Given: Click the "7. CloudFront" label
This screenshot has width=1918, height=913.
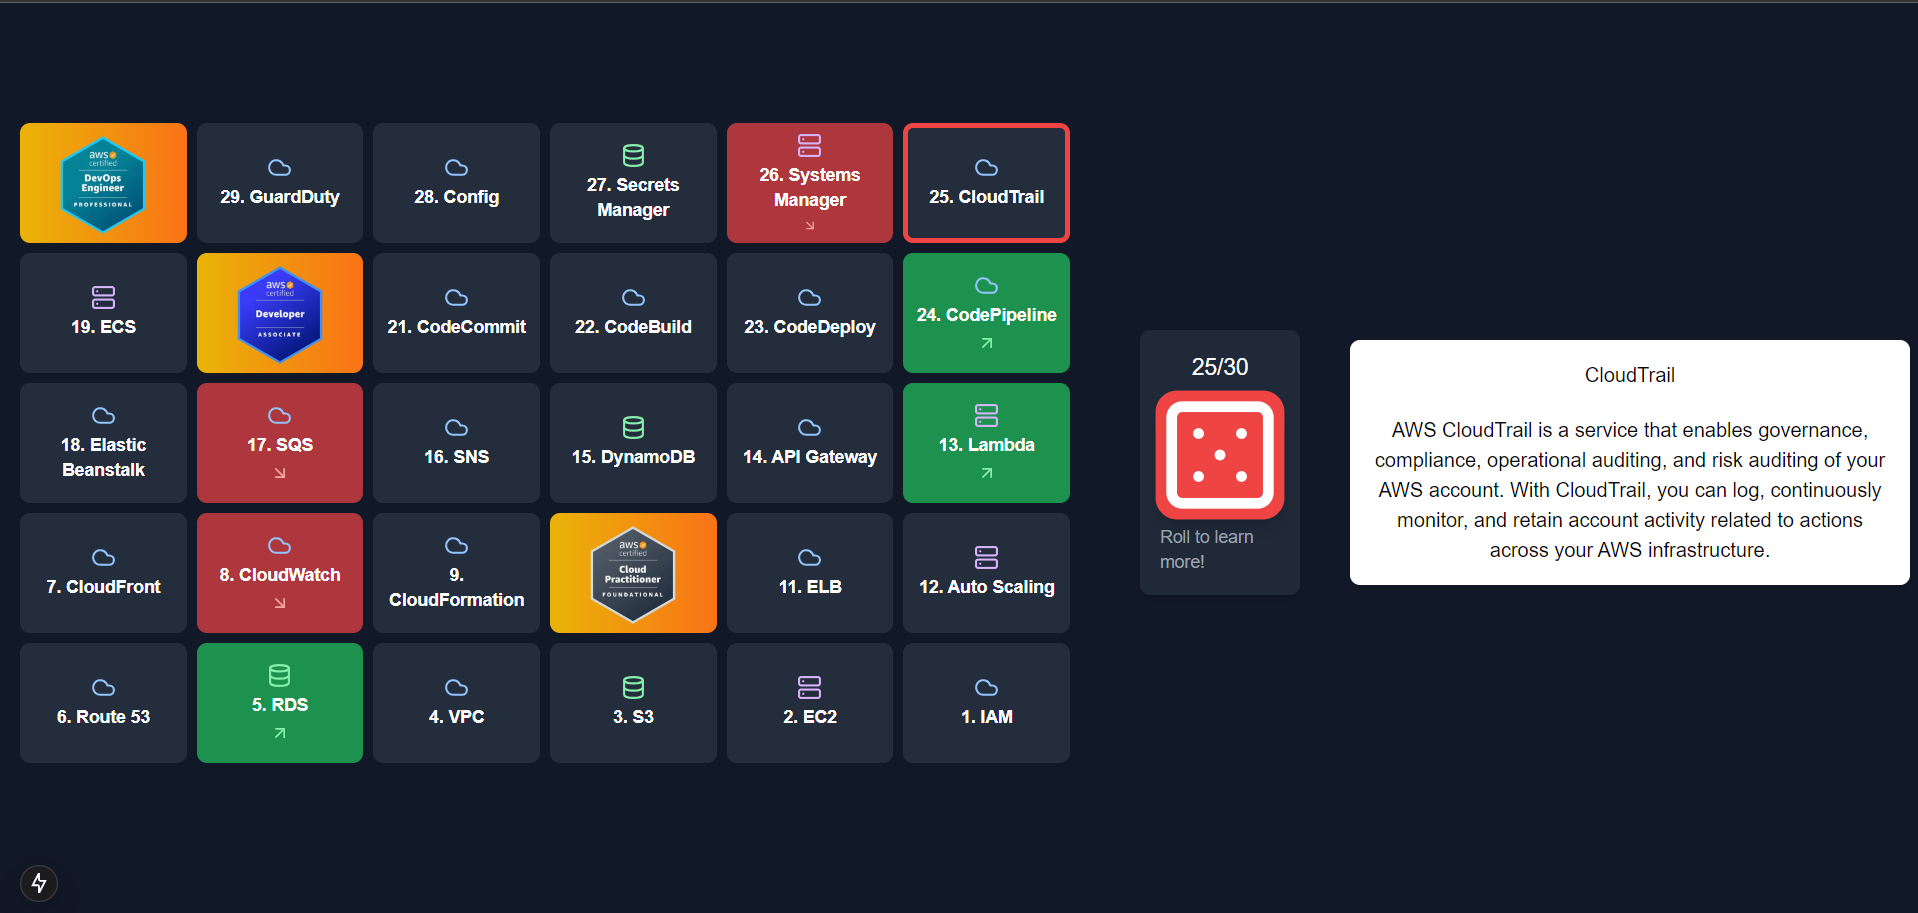Looking at the screenshot, I should (103, 587).
